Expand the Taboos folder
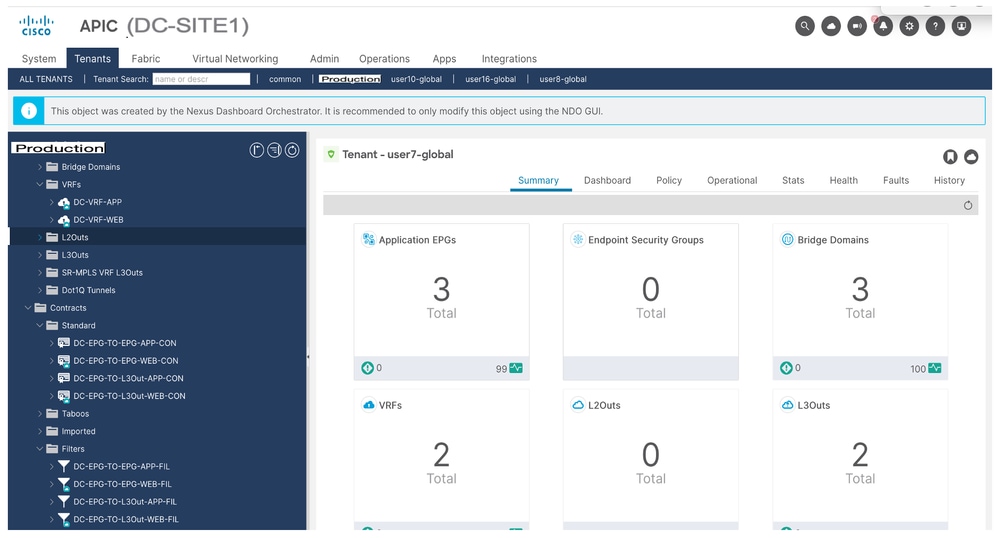 coord(39,414)
